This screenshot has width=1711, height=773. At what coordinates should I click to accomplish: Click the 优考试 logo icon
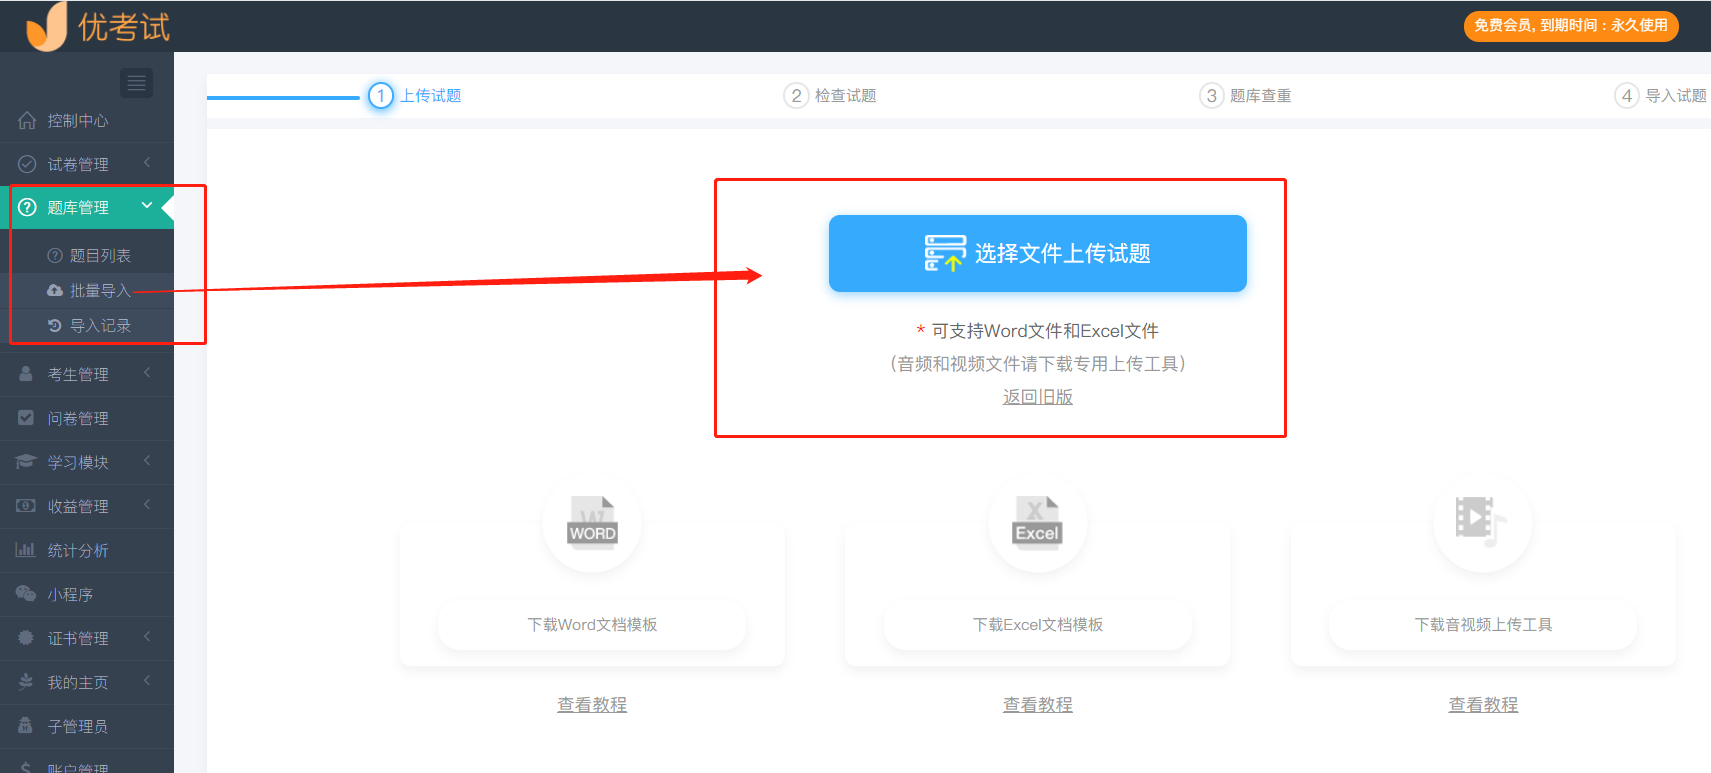coord(47,26)
